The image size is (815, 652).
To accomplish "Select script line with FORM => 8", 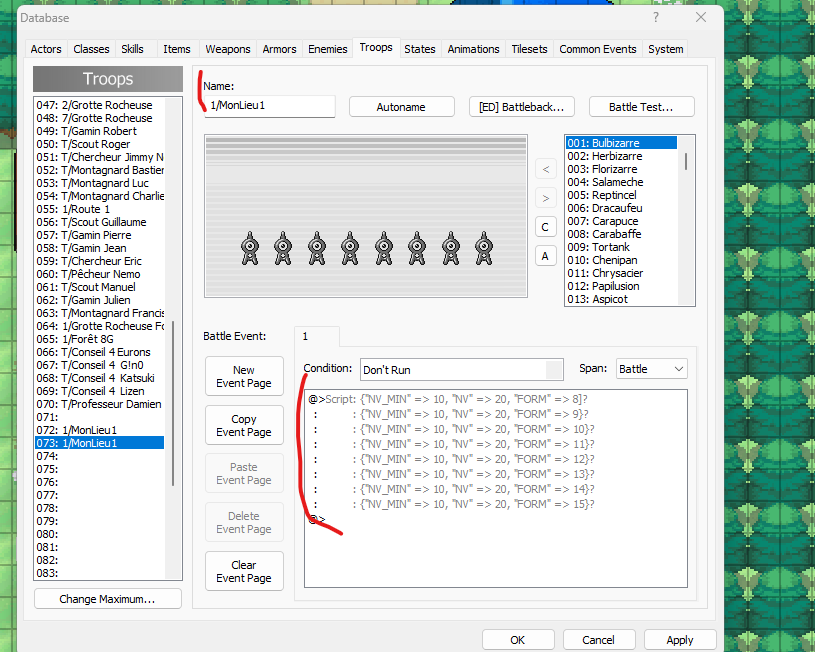I will (x=496, y=399).
